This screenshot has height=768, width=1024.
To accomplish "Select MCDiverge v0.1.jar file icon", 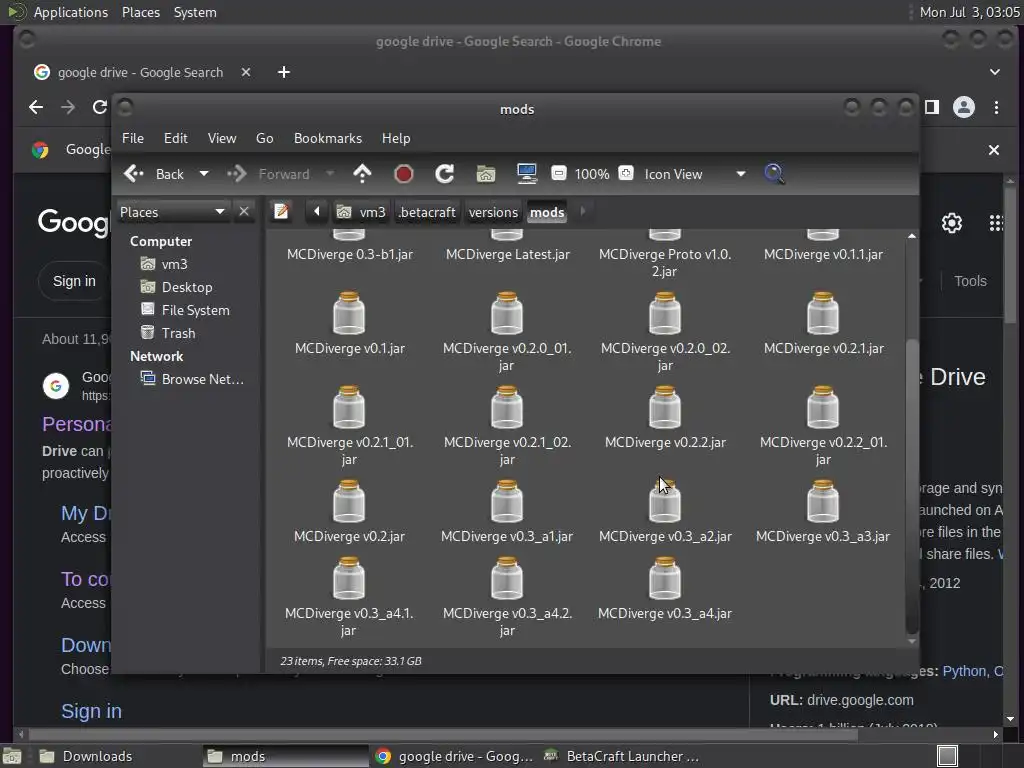I will (x=349, y=313).
